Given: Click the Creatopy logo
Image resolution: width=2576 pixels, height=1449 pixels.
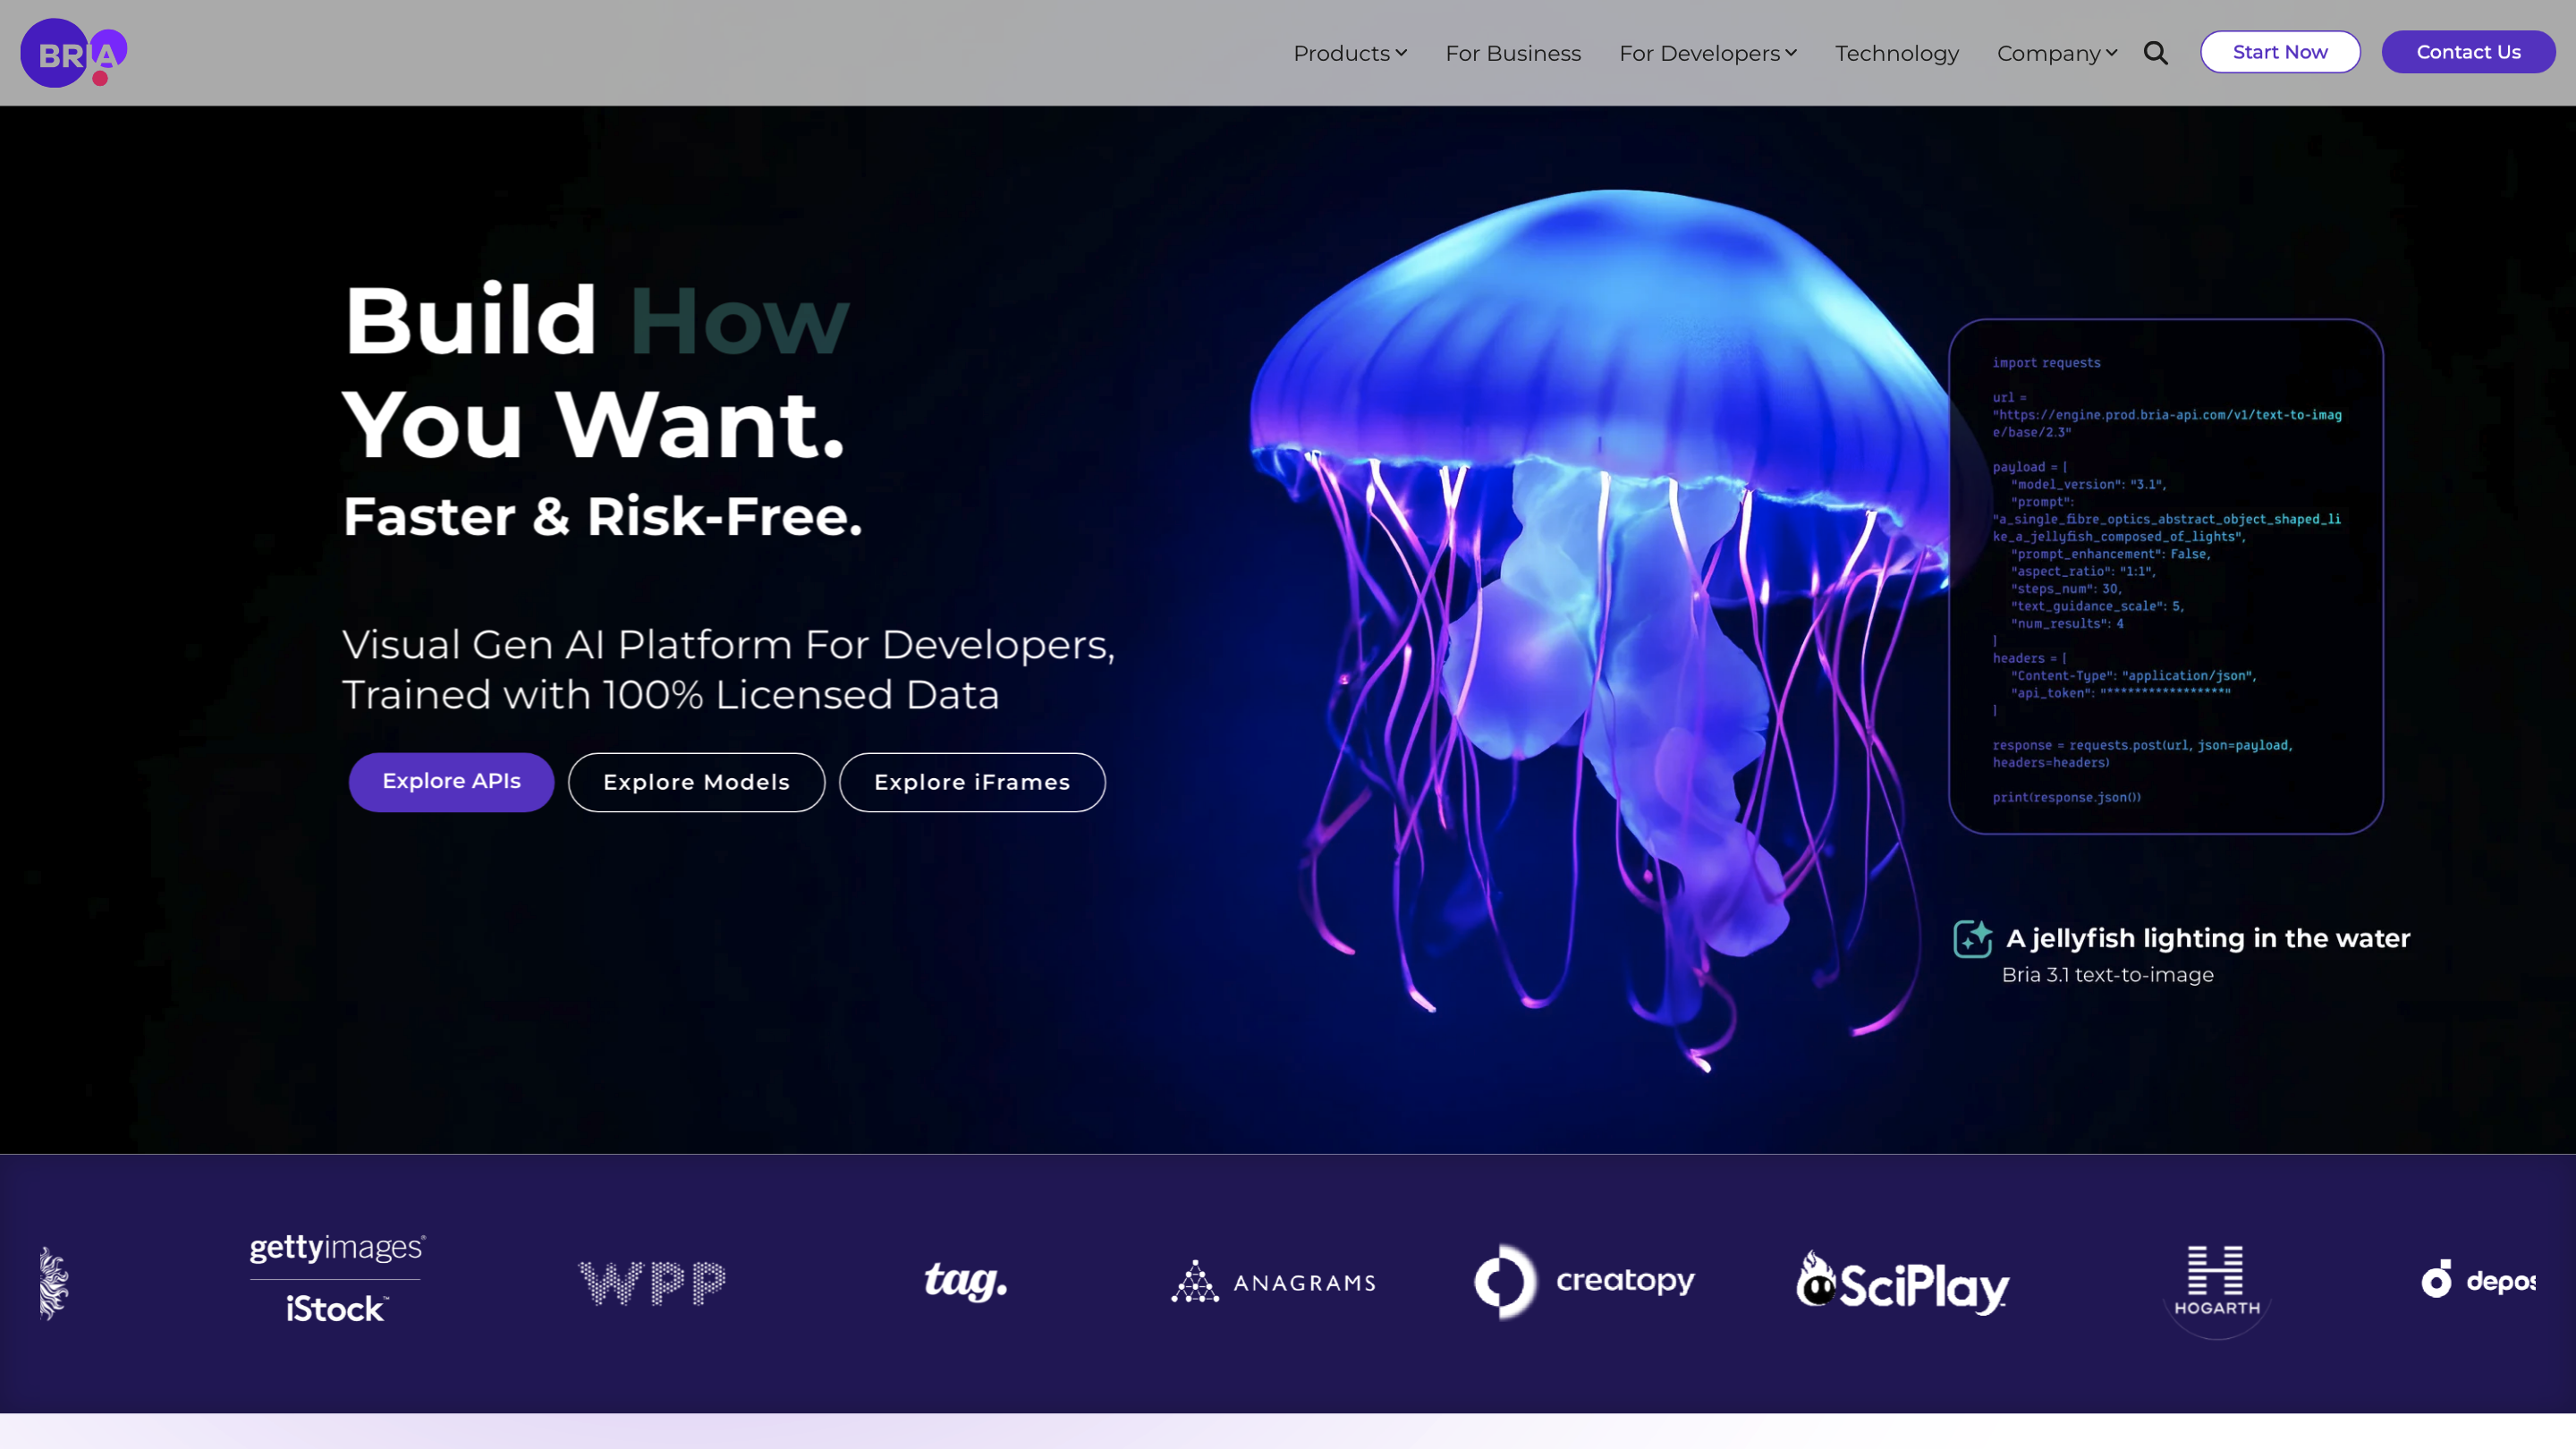Looking at the screenshot, I should pyautogui.click(x=1584, y=1281).
